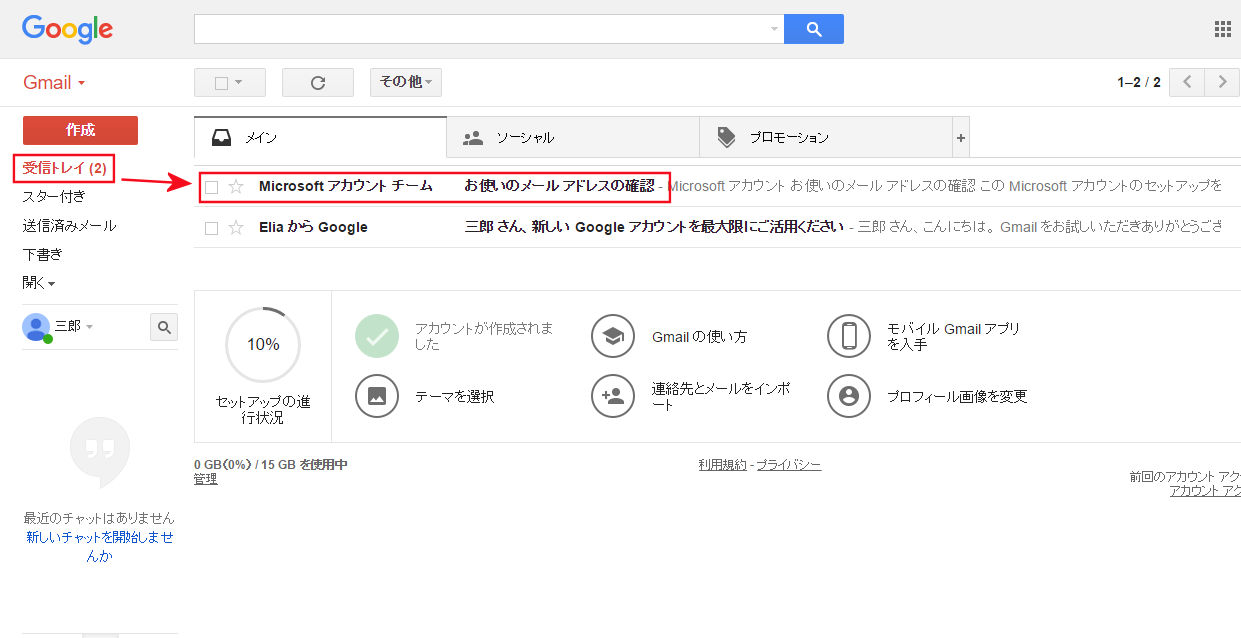Click the Hangouts quote bubble icon

(x=99, y=453)
